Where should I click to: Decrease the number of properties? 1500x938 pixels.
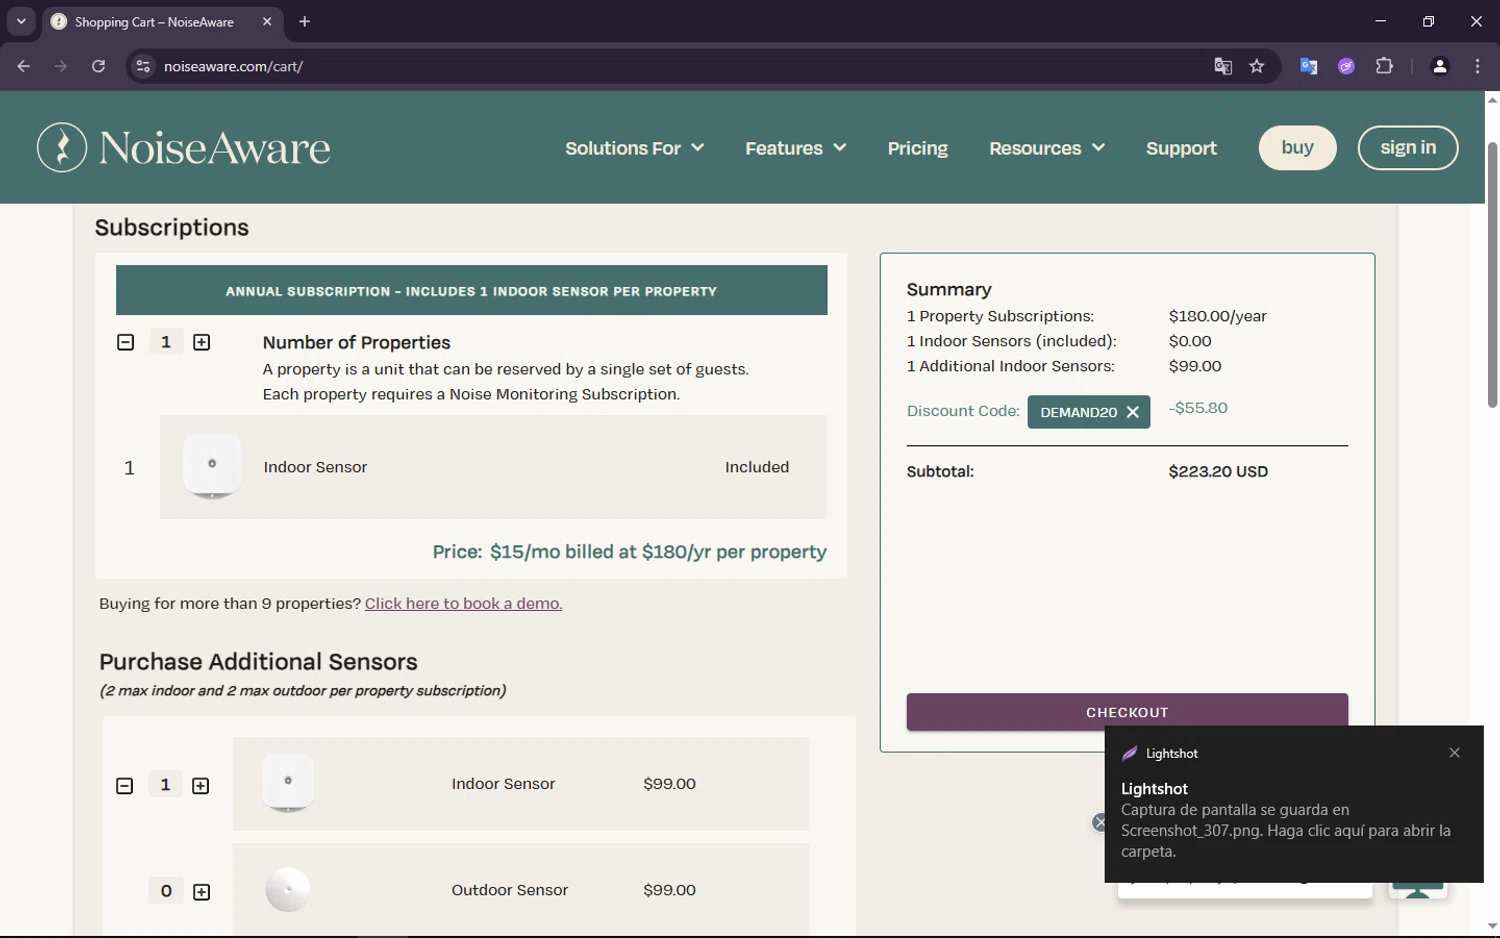tap(125, 343)
